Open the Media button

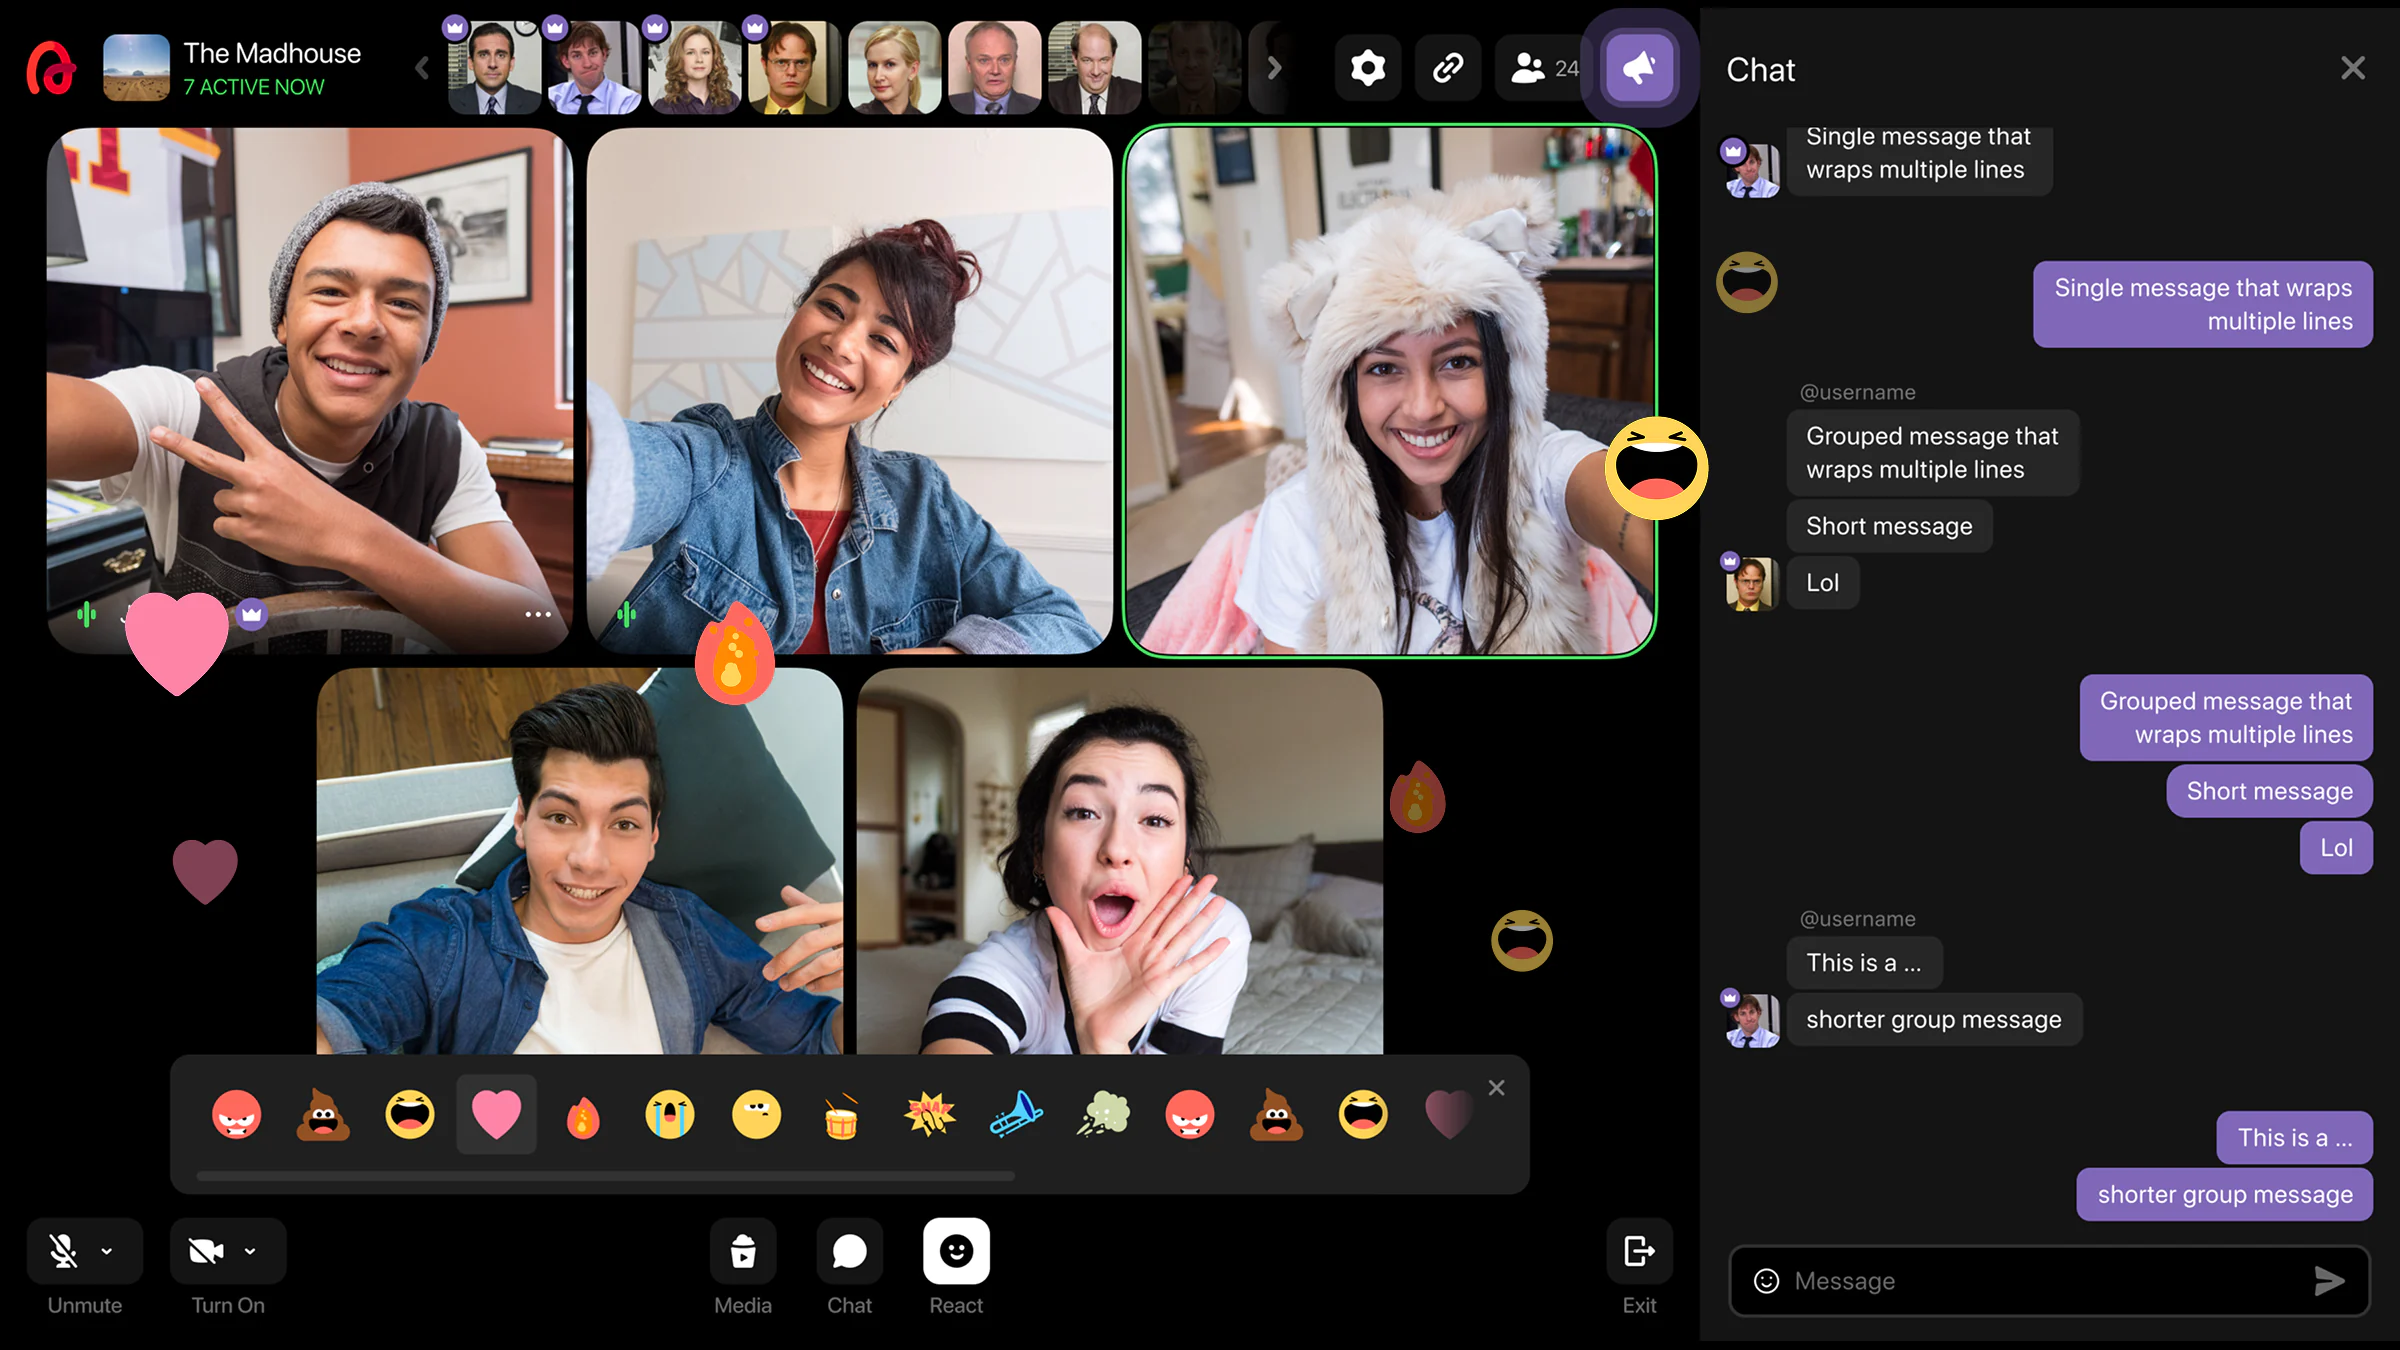743,1250
